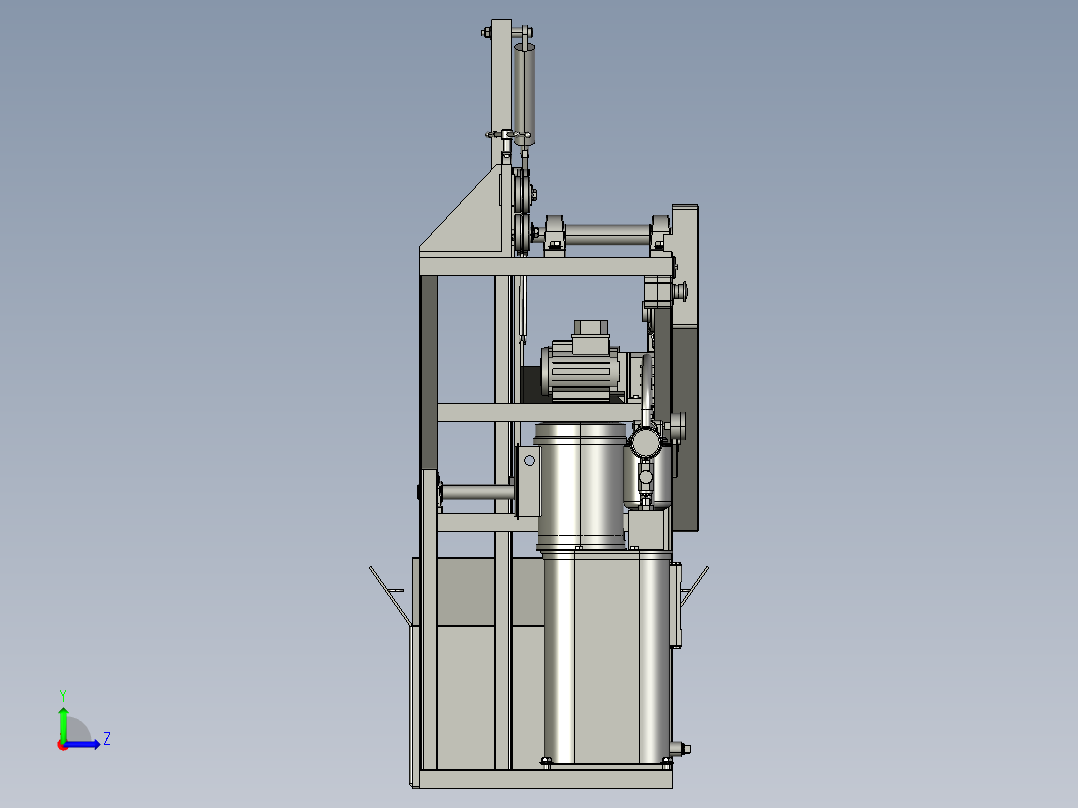Click the blue Z axis arrow of the triad
The image size is (1078, 808).
click(x=84, y=745)
